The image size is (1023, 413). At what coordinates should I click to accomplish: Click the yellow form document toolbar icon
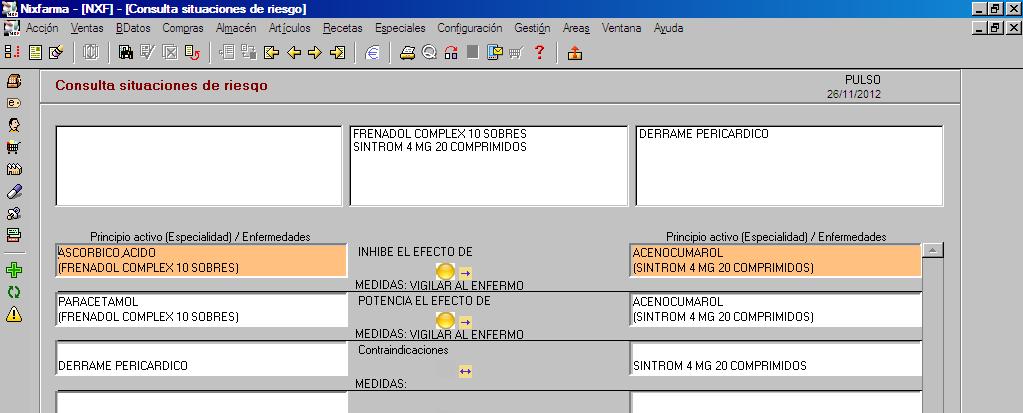(35, 52)
